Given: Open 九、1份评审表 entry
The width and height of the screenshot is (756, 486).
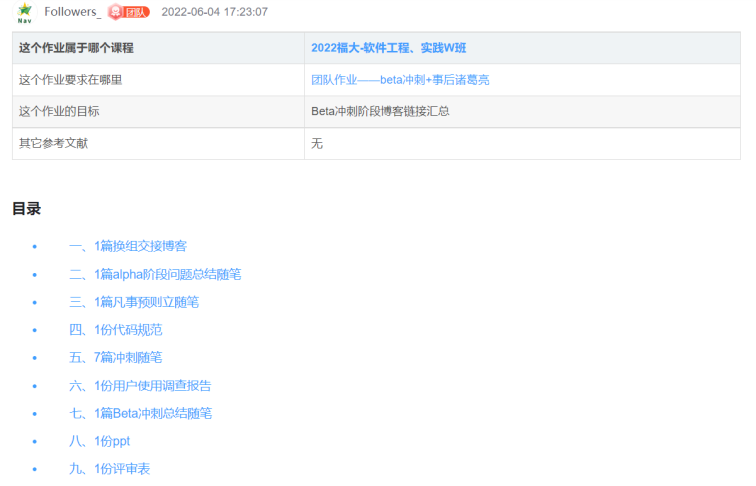Looking at the screenshot, I should pos(109,469).
